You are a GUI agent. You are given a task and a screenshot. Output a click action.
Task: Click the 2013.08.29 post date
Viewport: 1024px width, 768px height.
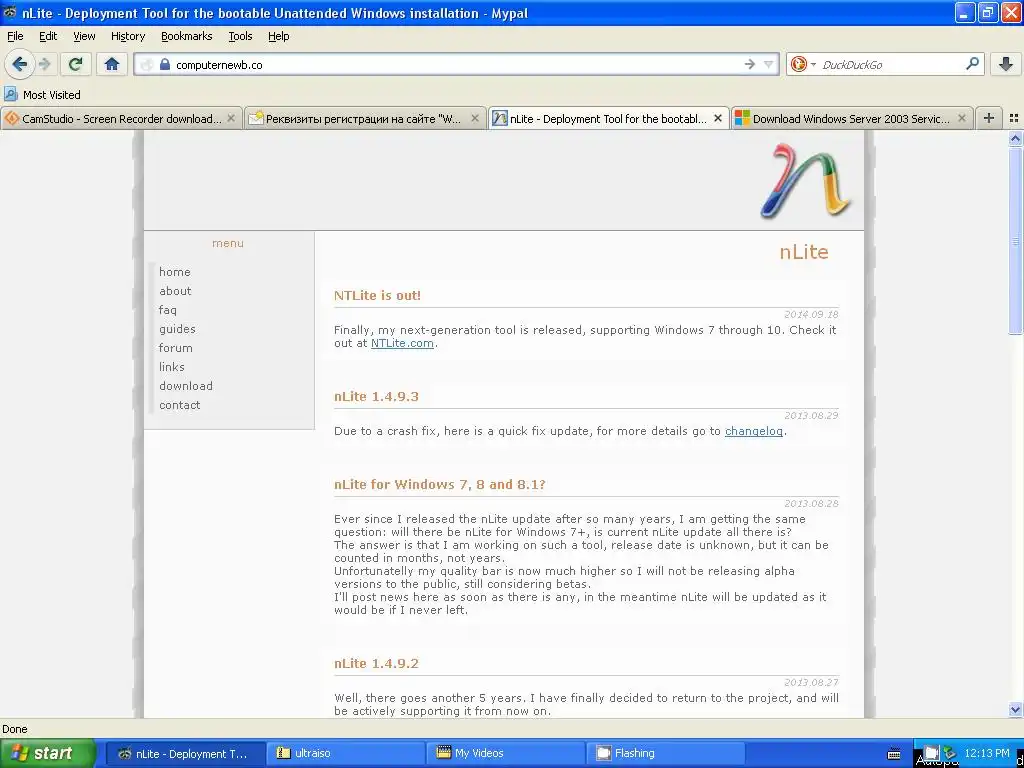click(811, 415)
